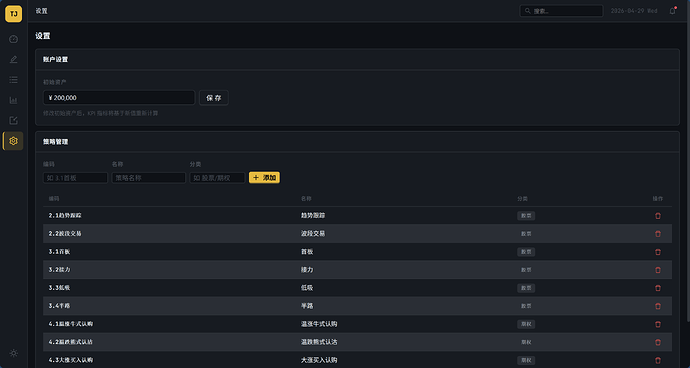Click the 期权 tag in 4.1温涨牛式认购 row
The width and height of the screenshot is (690, 368).
pyautogui.click(x=526, y=324)
